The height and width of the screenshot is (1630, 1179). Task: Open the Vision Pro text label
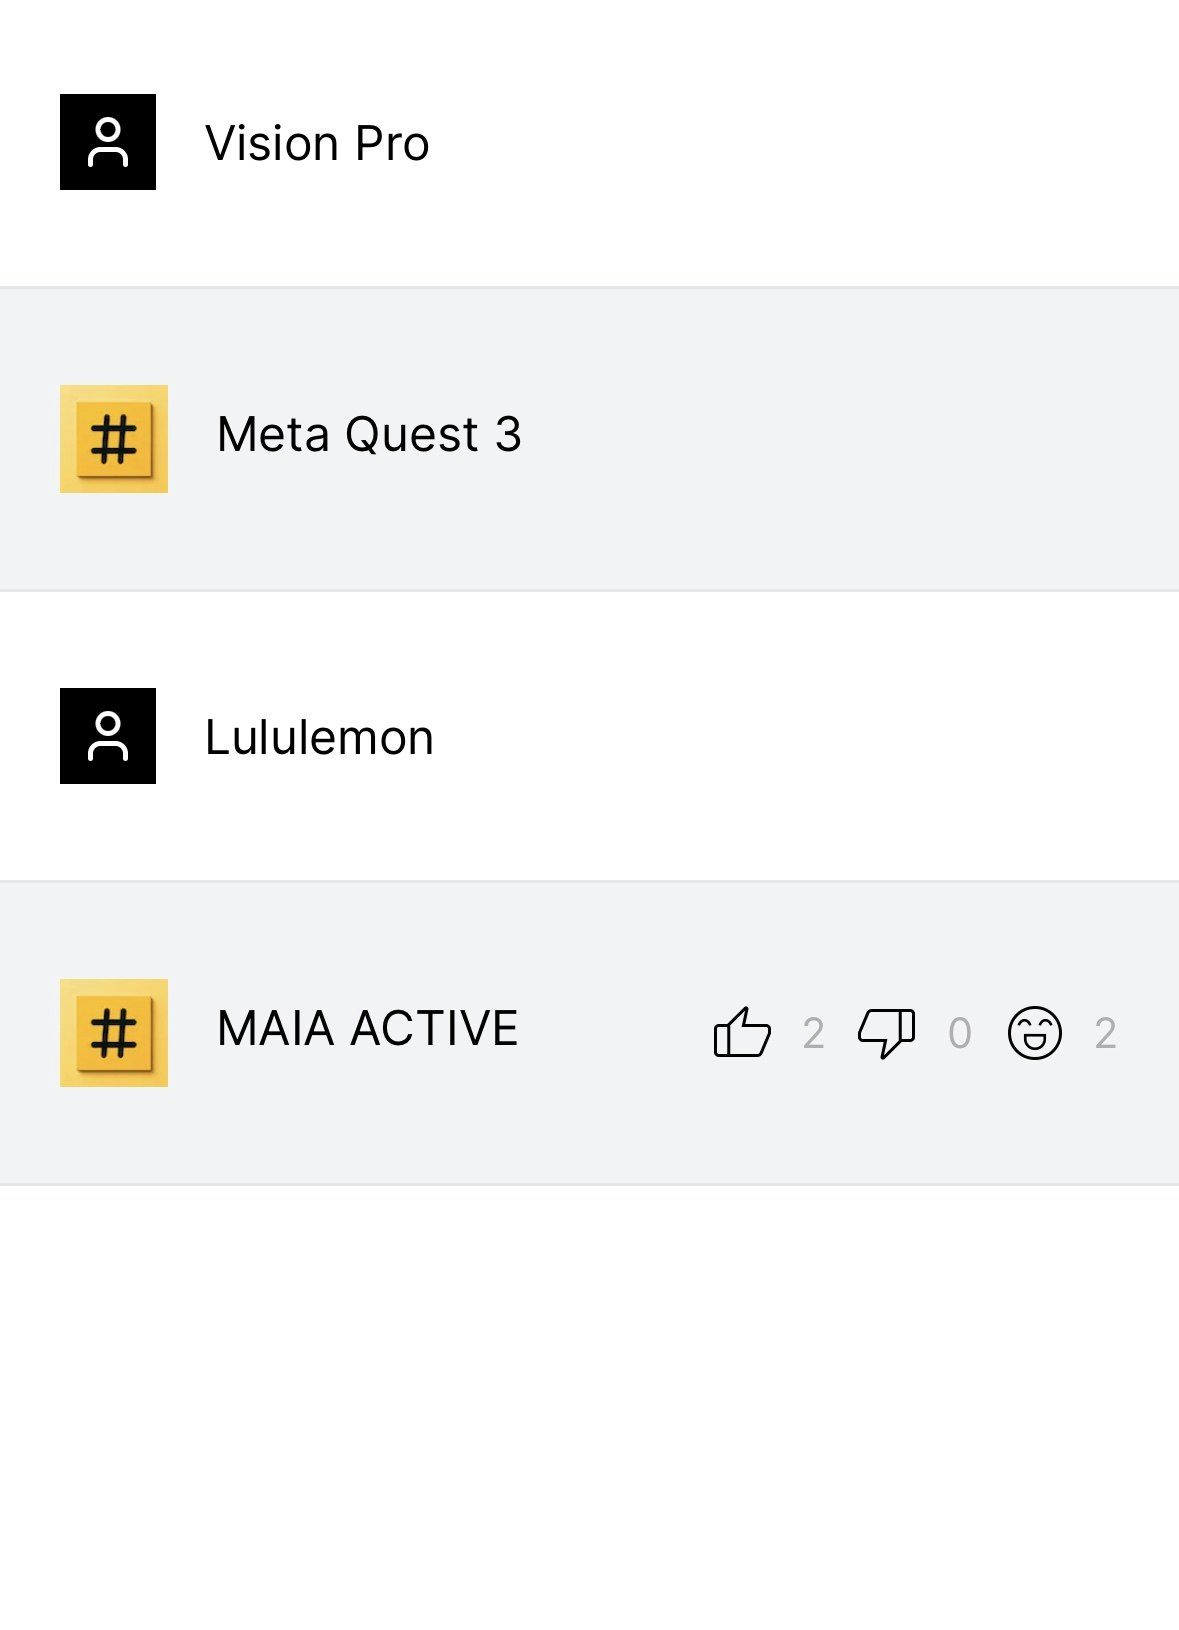pos(317,143)
